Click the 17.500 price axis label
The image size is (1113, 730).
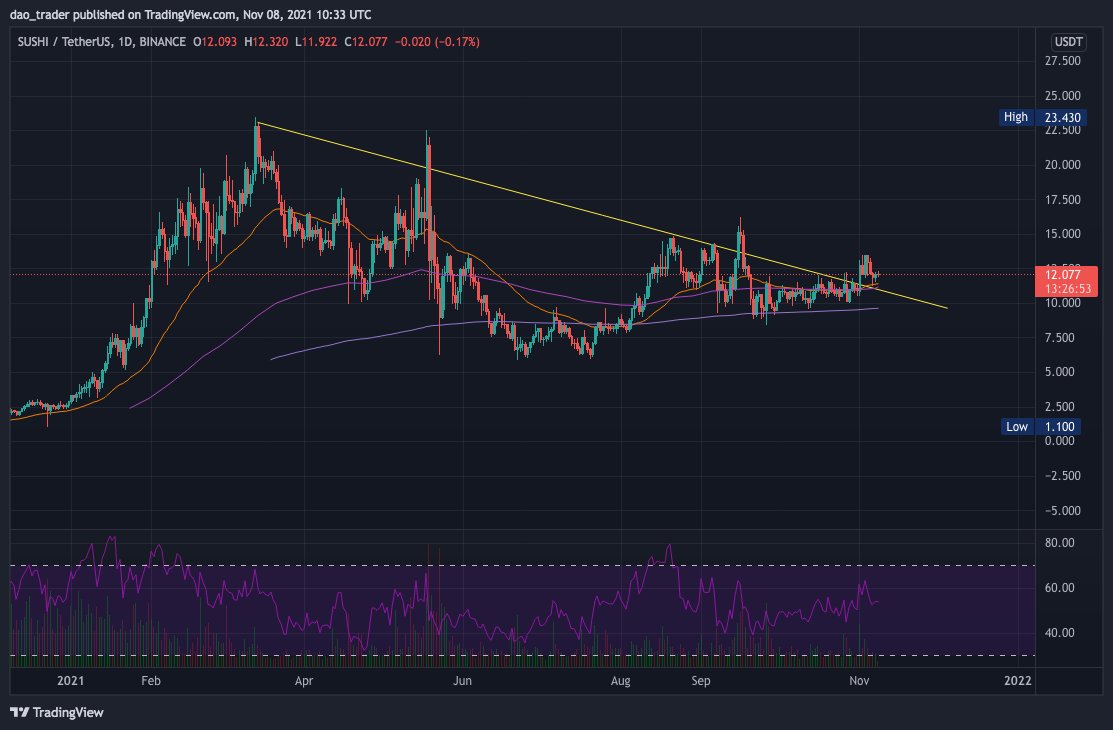point(1063,200)
